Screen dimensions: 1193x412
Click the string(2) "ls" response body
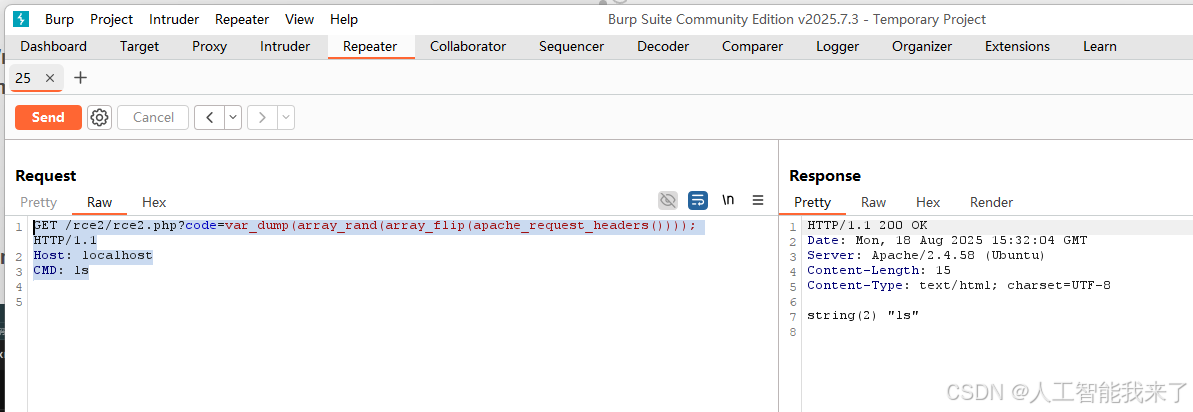click(x=864, y=315)
